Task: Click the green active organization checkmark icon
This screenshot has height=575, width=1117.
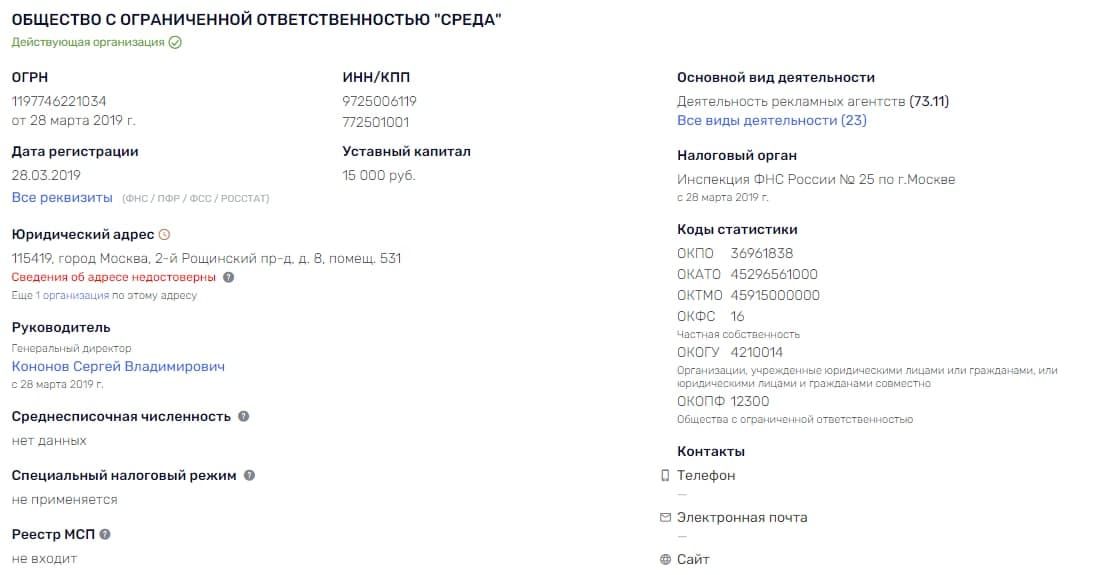Action: (x=175, y=43)
